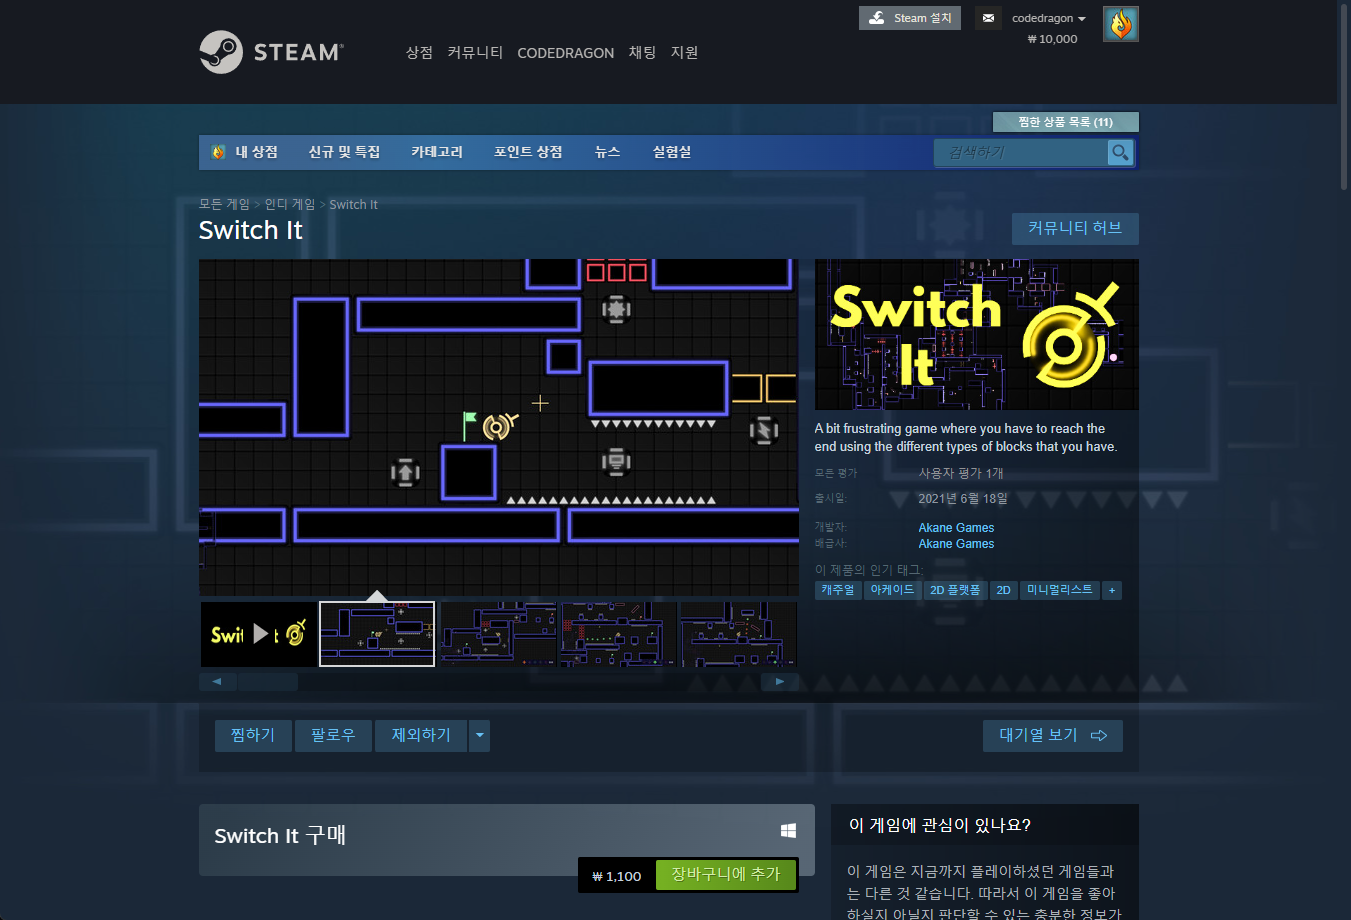Click the 아케이드 tag
This screenshot has width=1351, height=920.
tap(892, 590)
